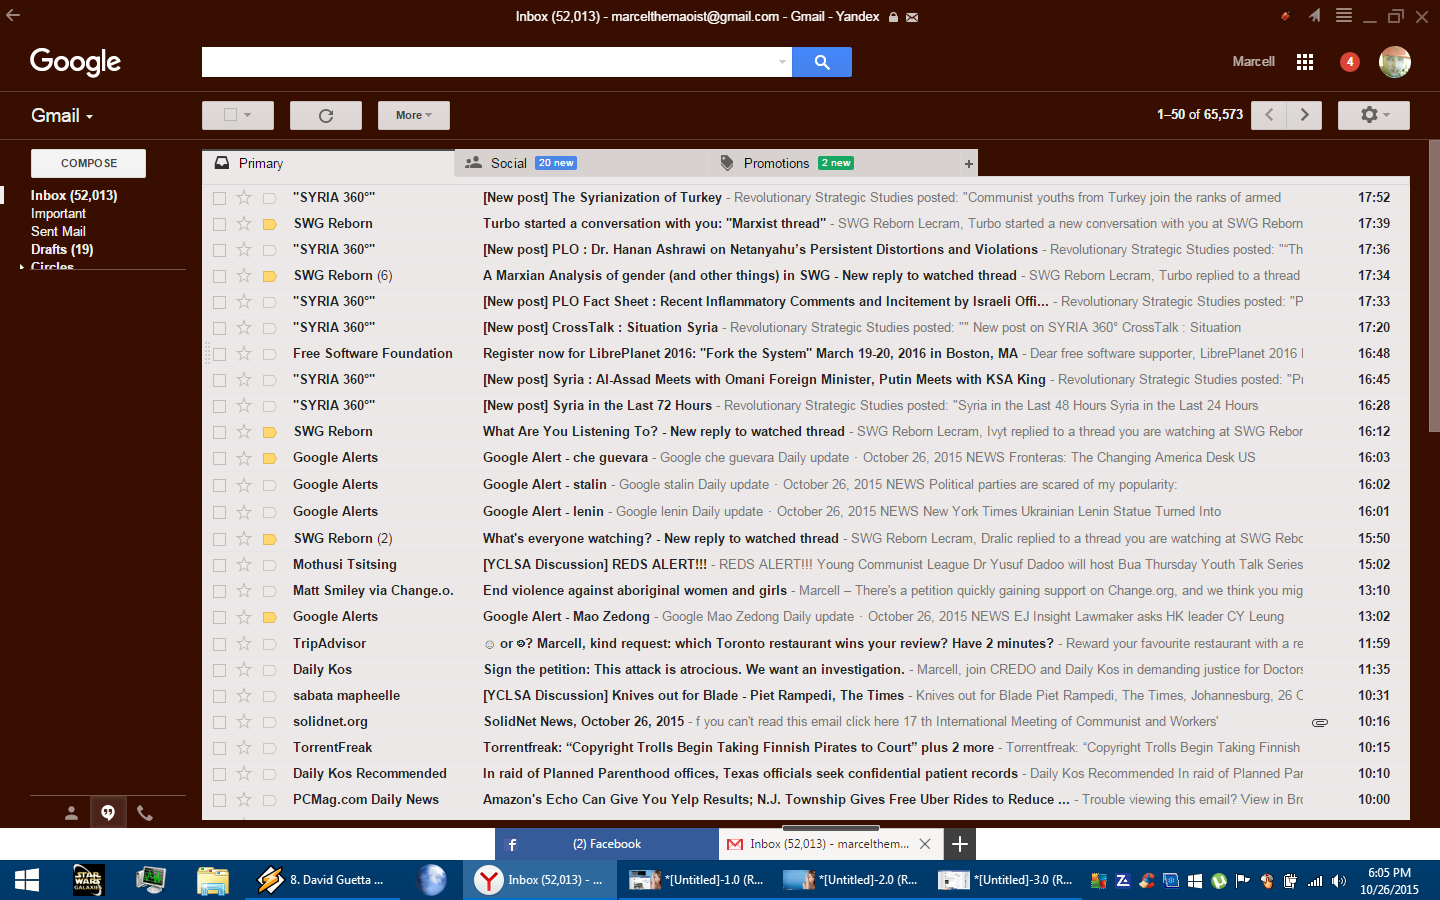Click the attachment paperclip on solidnet.org email
1440x900 pixels.
(1320, 722)
